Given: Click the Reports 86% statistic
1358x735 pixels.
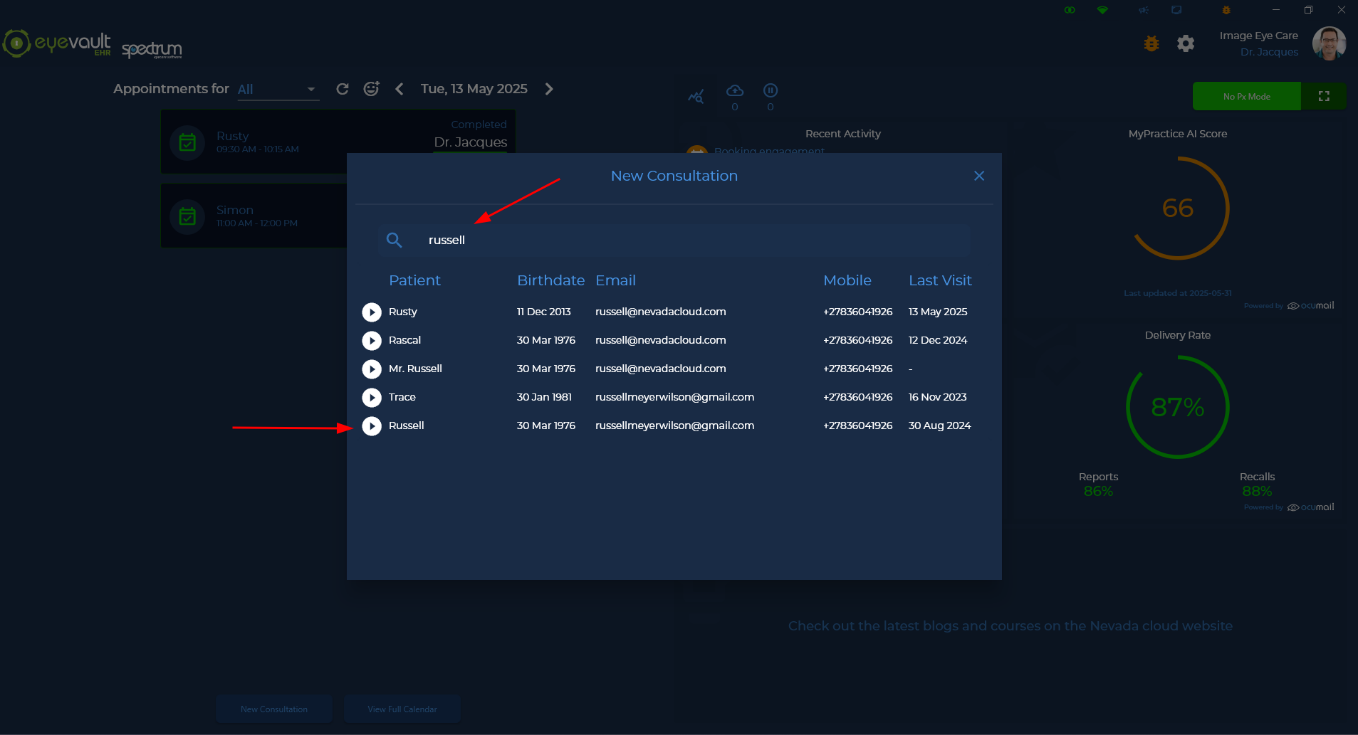Looking at the screenshot, I should coord(1098,484).
